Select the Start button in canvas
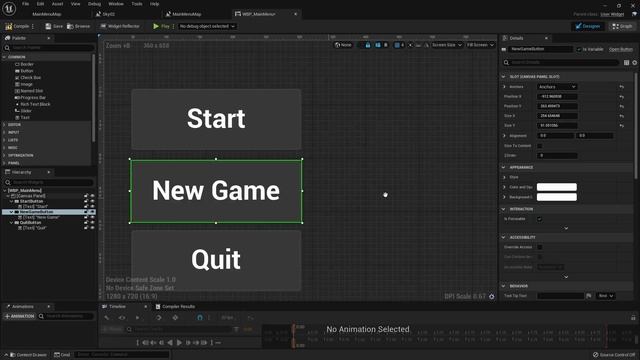The width and height of the screenshot is (640, 360). 216,119
